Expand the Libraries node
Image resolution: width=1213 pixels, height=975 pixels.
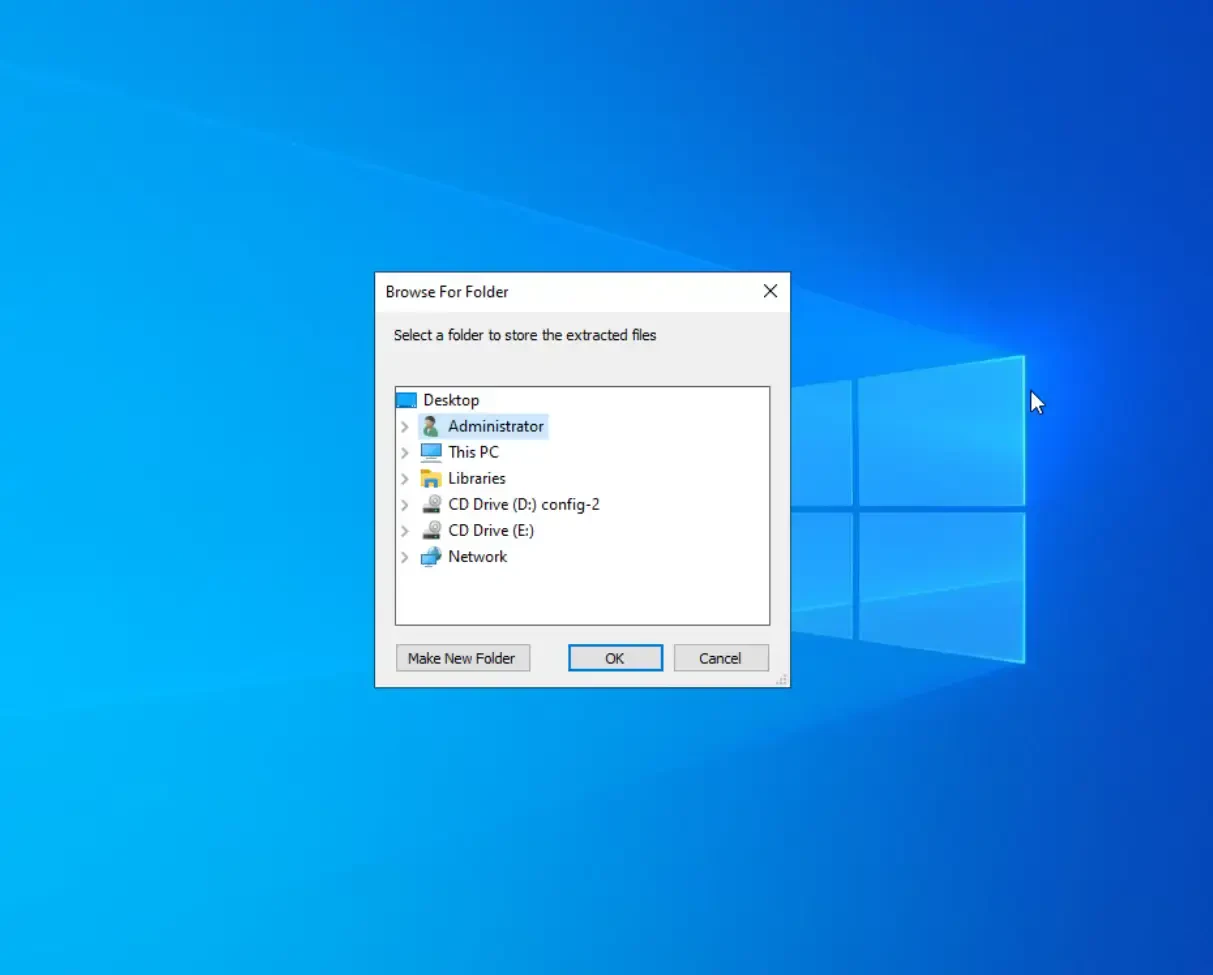[405, 478]
